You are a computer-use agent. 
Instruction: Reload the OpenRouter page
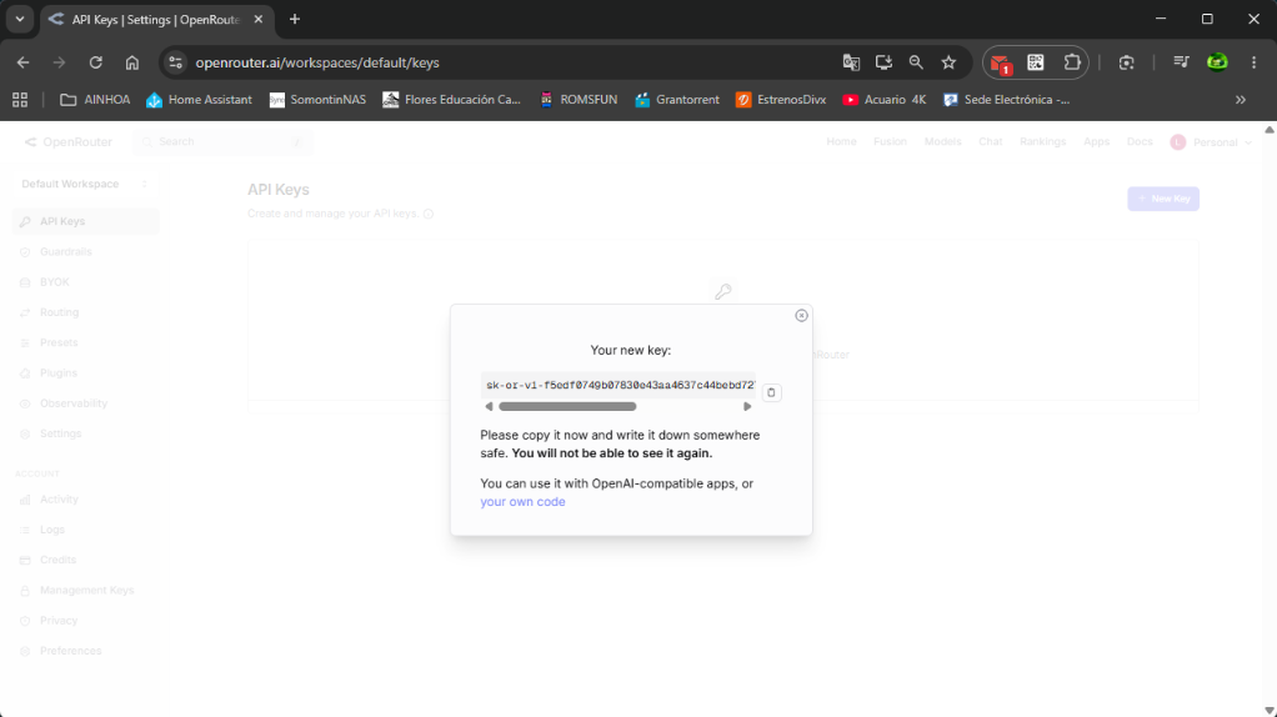tap(96, 62)
